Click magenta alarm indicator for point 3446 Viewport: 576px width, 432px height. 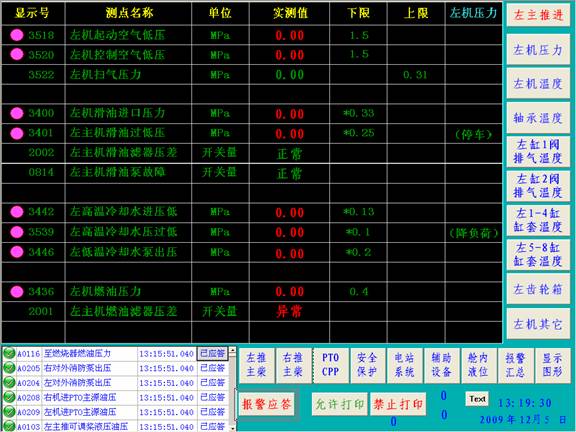tap(17, 252)
